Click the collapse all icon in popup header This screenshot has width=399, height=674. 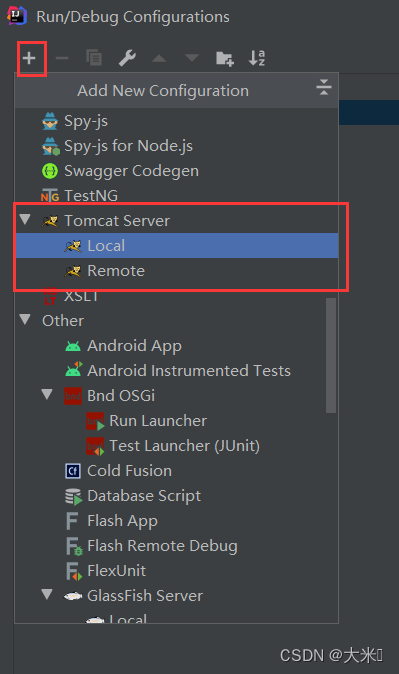[x=323, y=87]
